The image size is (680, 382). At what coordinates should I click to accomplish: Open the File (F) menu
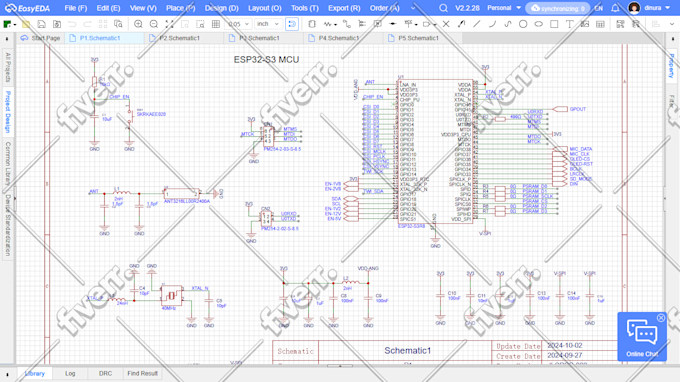coord(75,8)
